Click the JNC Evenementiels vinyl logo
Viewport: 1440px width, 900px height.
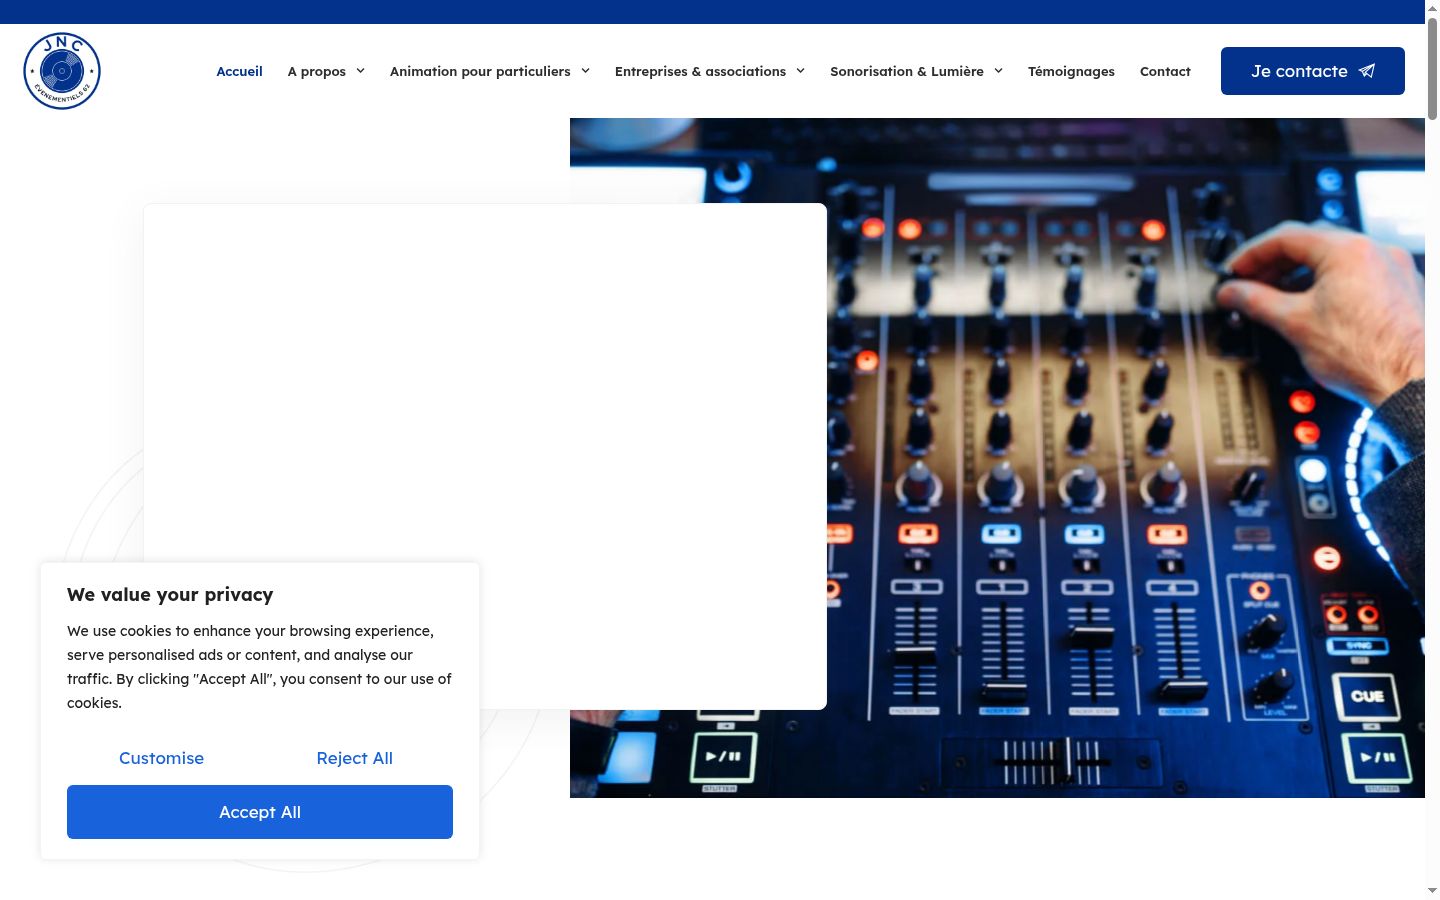(62, 71)
